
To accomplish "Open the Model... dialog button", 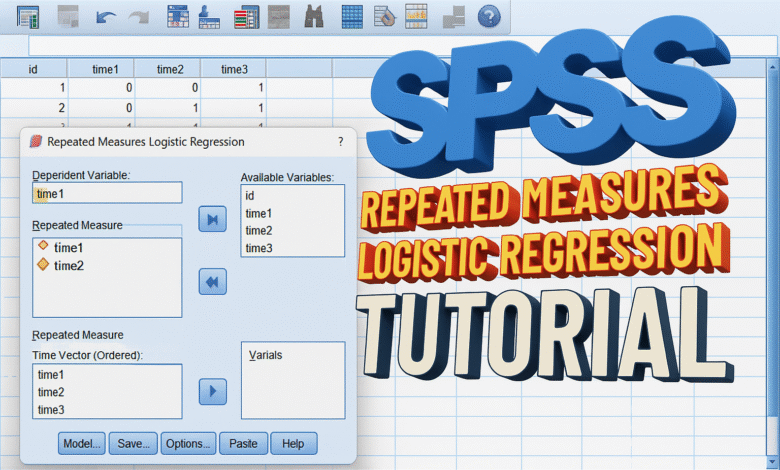I will [x=82, y=444].
